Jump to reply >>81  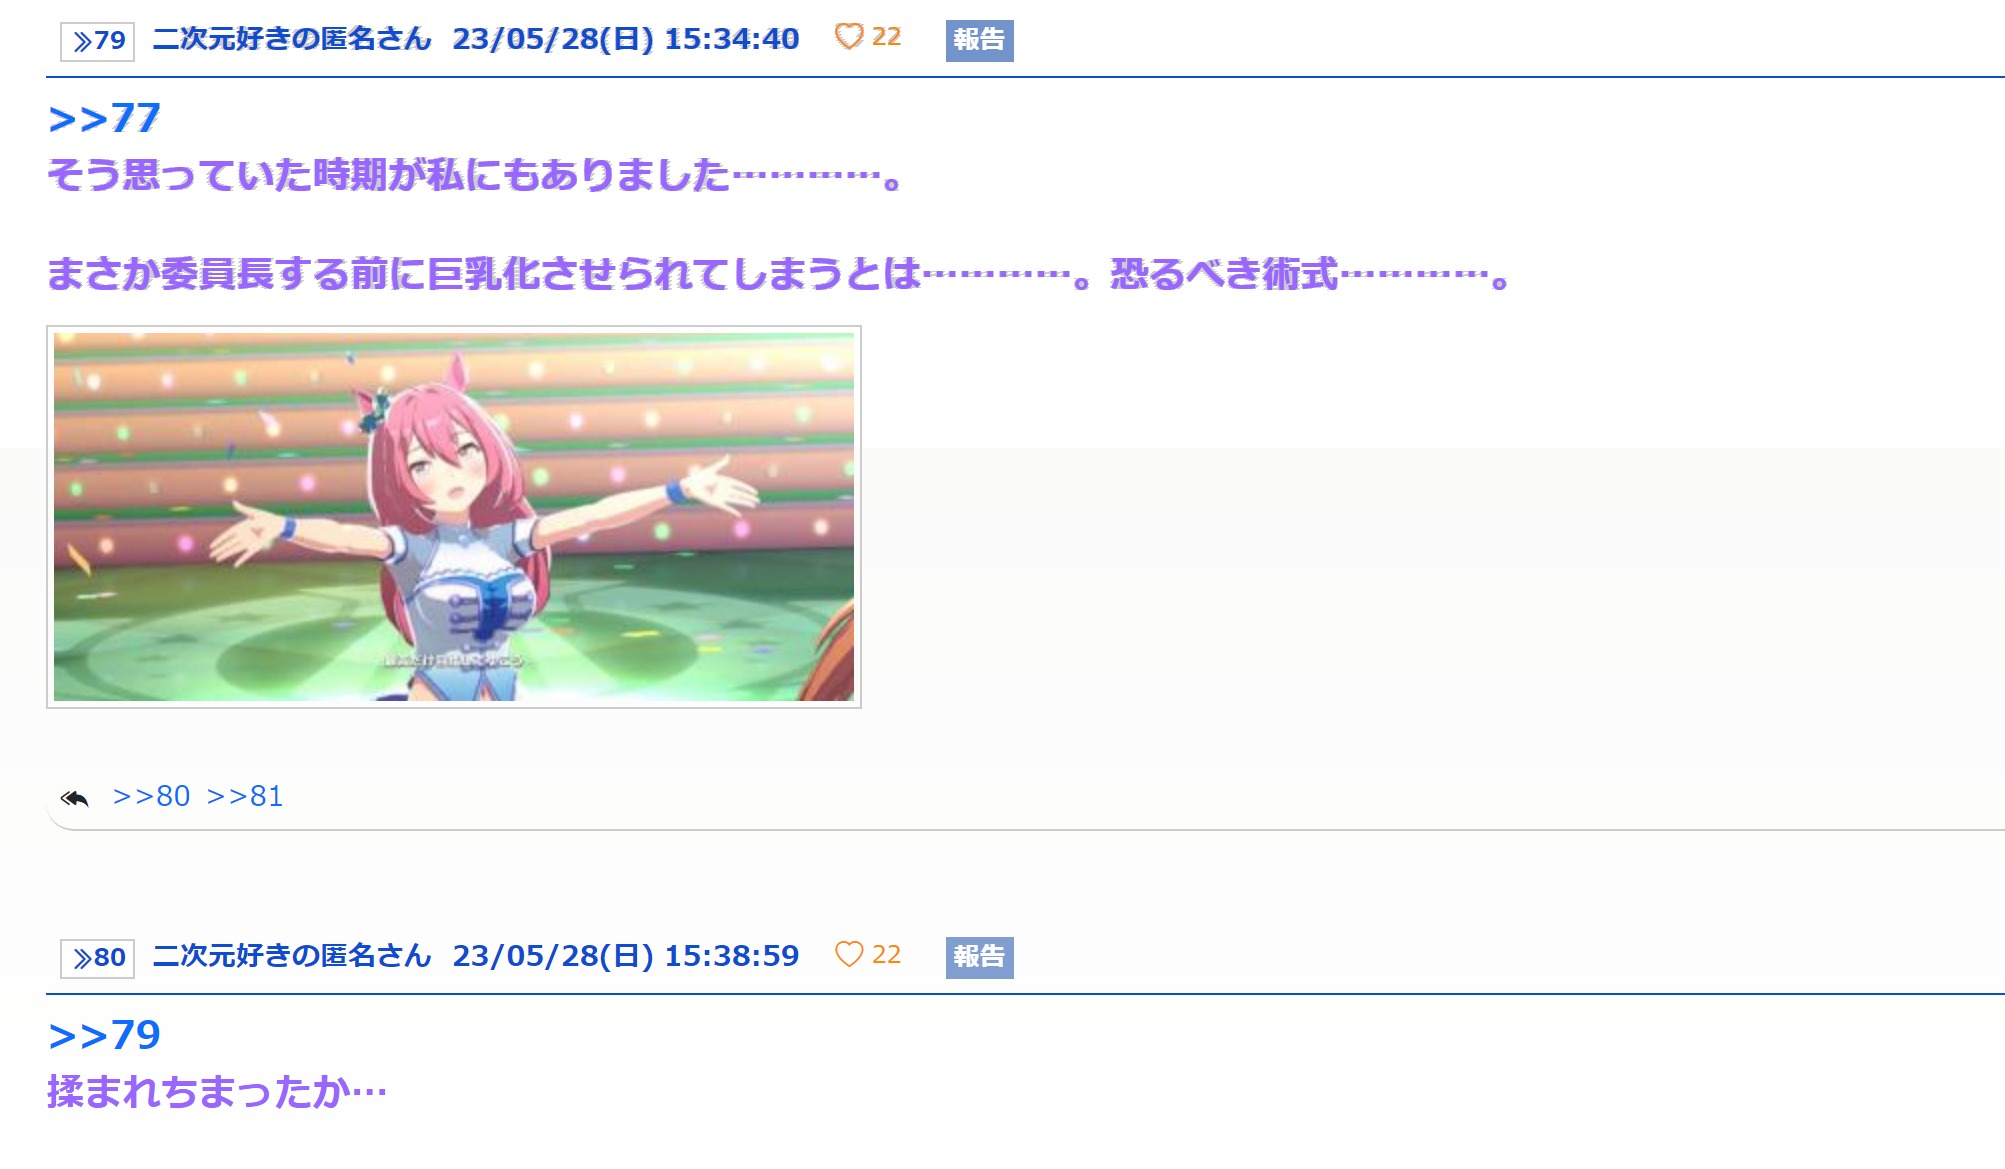pos(245,796)
